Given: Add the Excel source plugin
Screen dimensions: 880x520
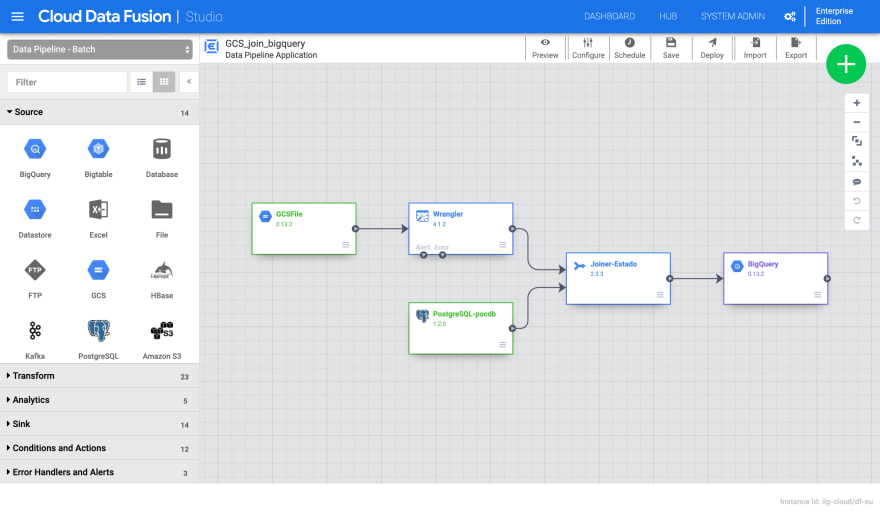Looking at the screenshot, I should pos(98,218).
